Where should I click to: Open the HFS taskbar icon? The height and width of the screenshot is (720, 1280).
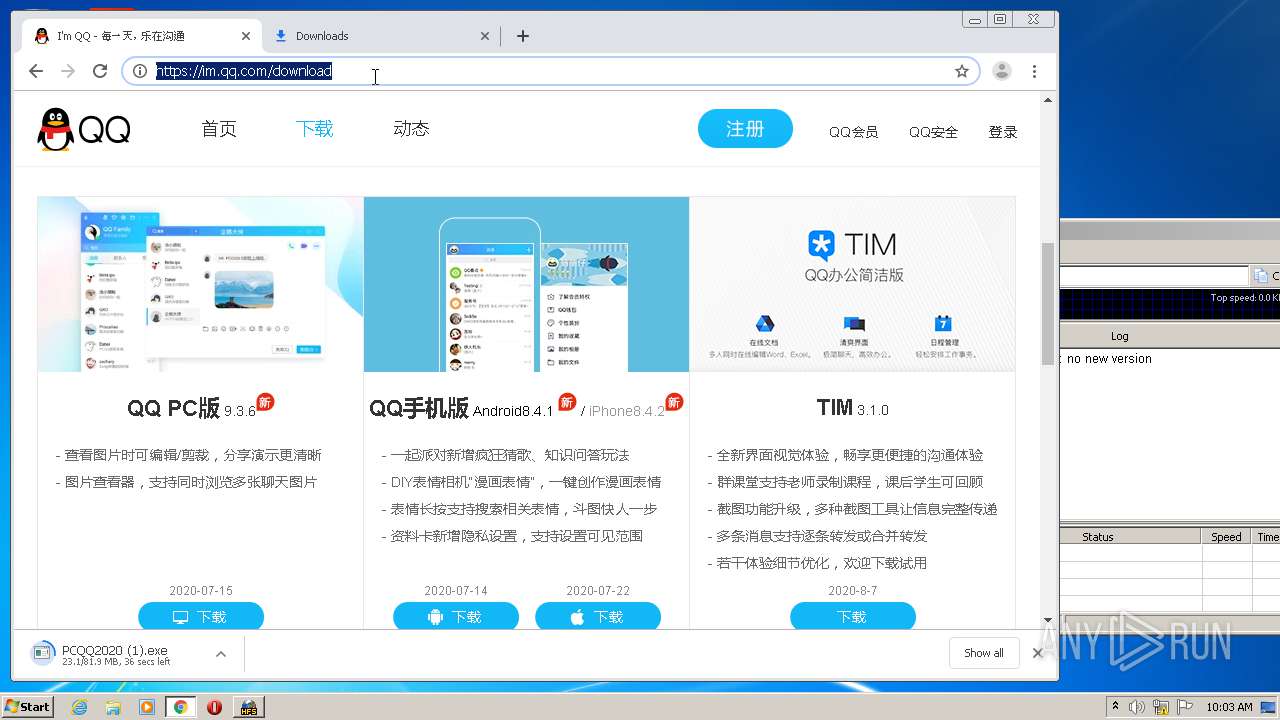coord(248,707)
